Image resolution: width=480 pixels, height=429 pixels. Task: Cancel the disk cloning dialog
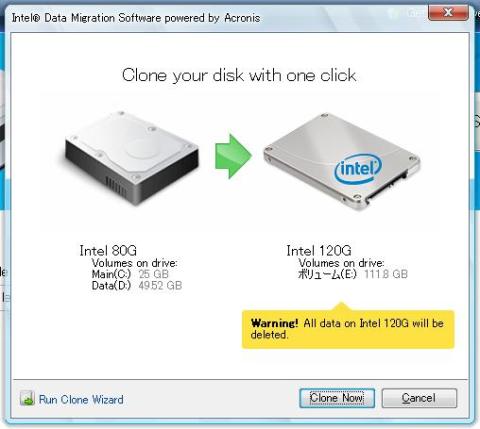419,398
